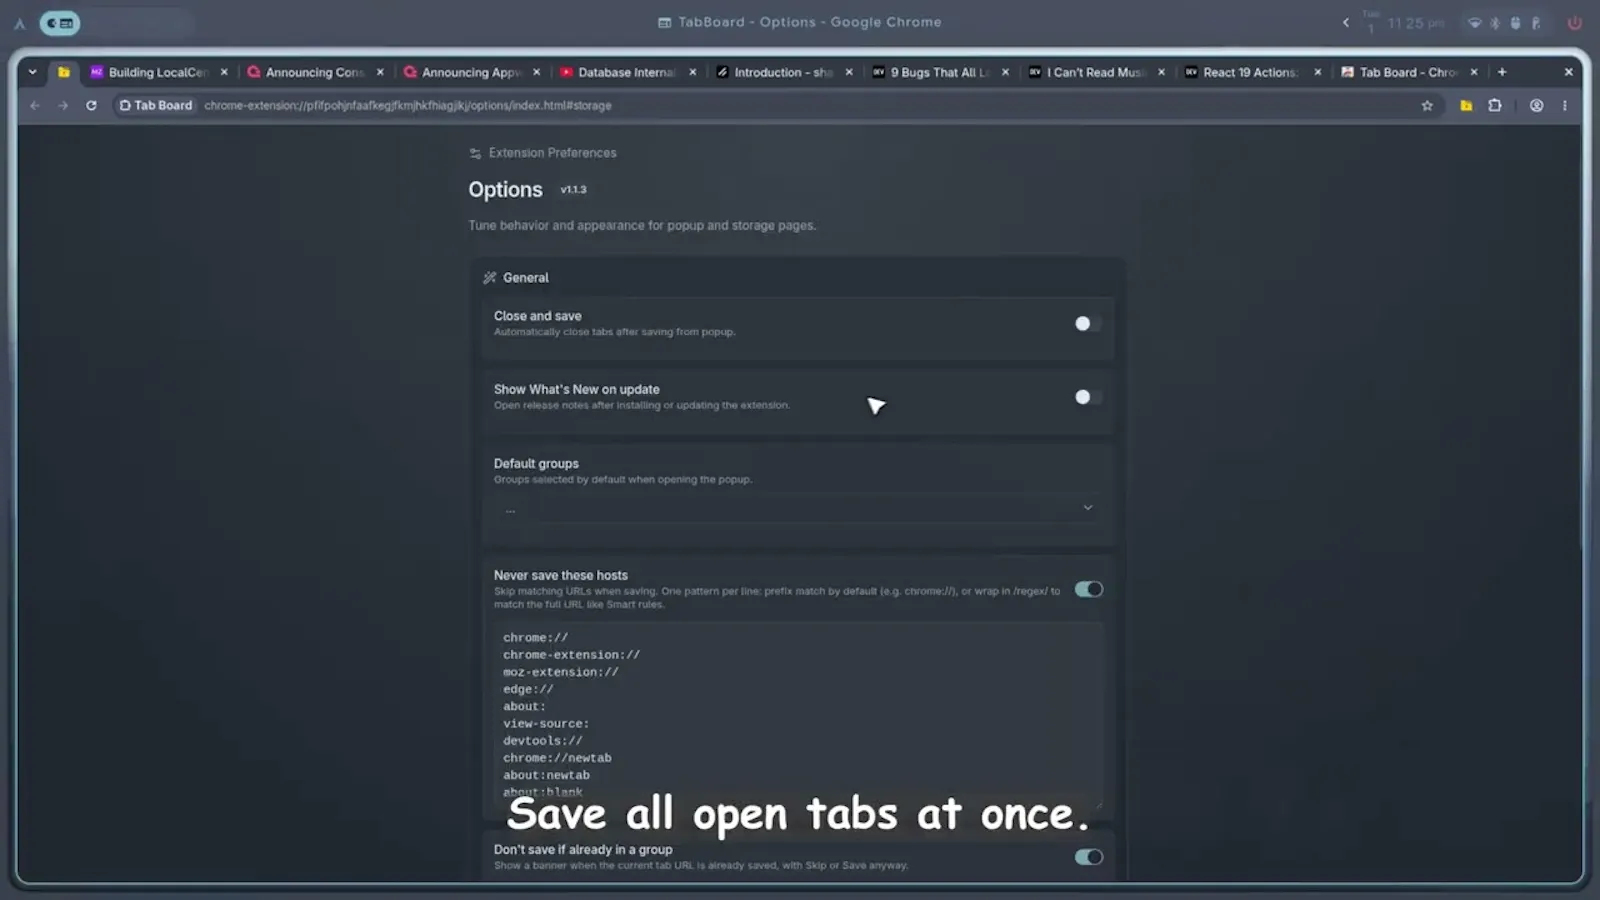Close the Tab Board - Chro tab
1600x900 pixels.
coord(1474,72)
